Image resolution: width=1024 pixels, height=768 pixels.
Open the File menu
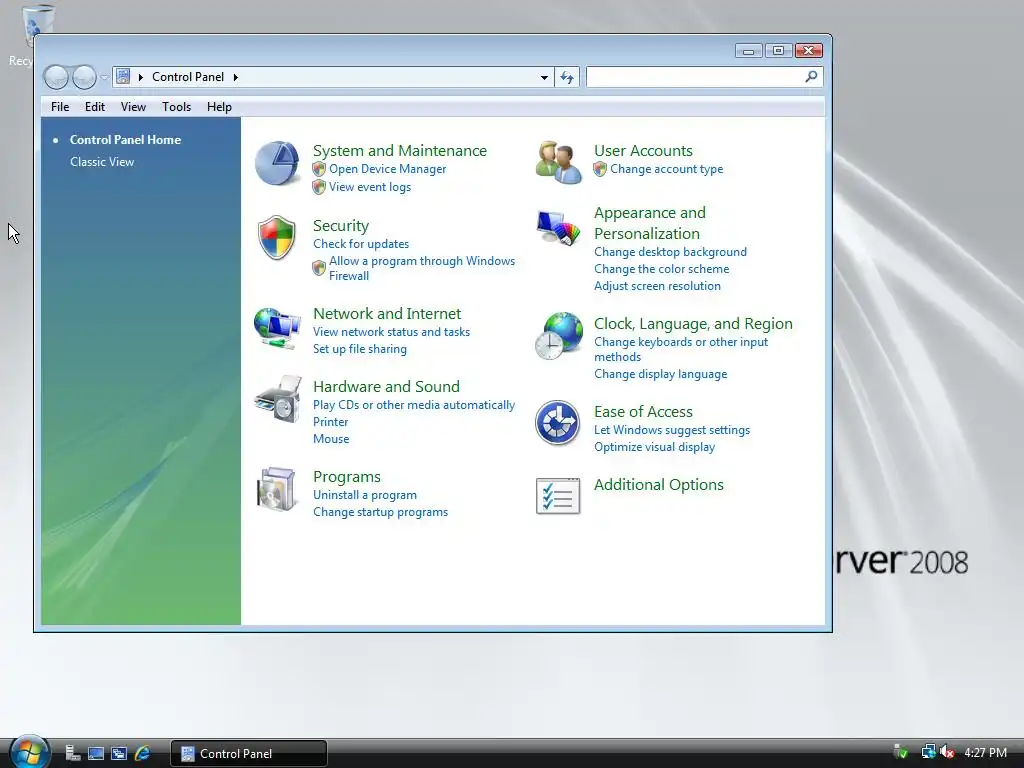point(60,106)
